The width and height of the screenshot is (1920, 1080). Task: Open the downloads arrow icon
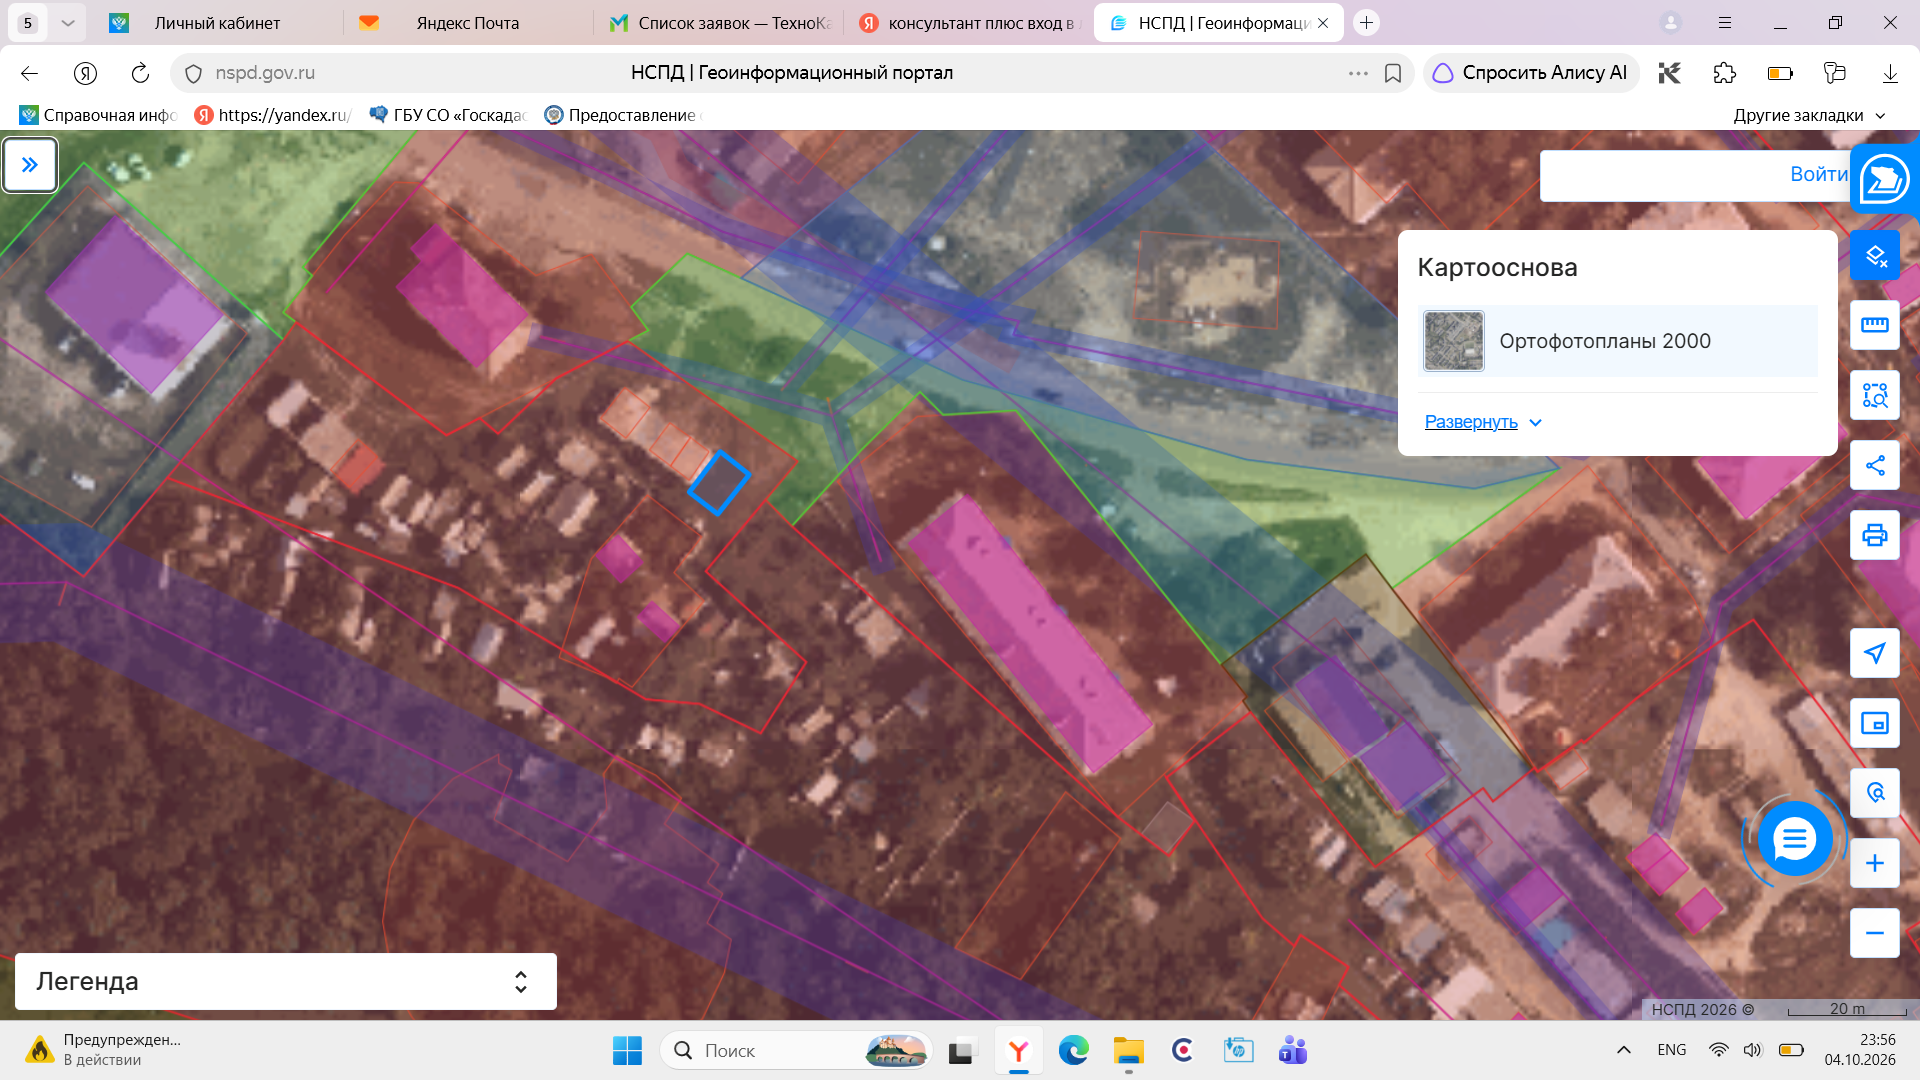pyautogui.click(x=1890, y=73)
